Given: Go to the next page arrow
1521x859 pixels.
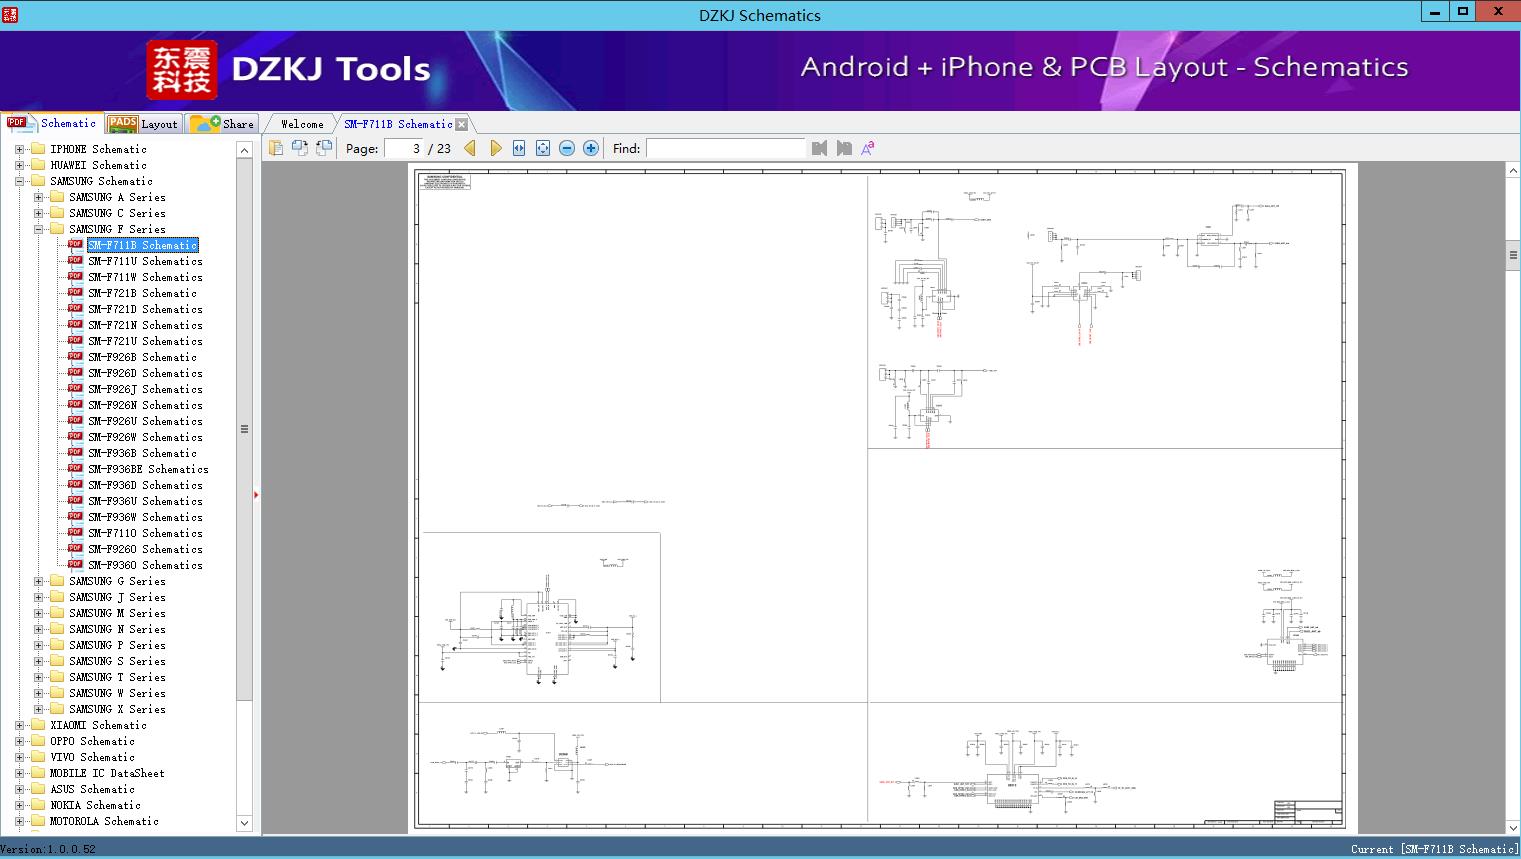Looking at the screenshot, I should coord(496,148).
